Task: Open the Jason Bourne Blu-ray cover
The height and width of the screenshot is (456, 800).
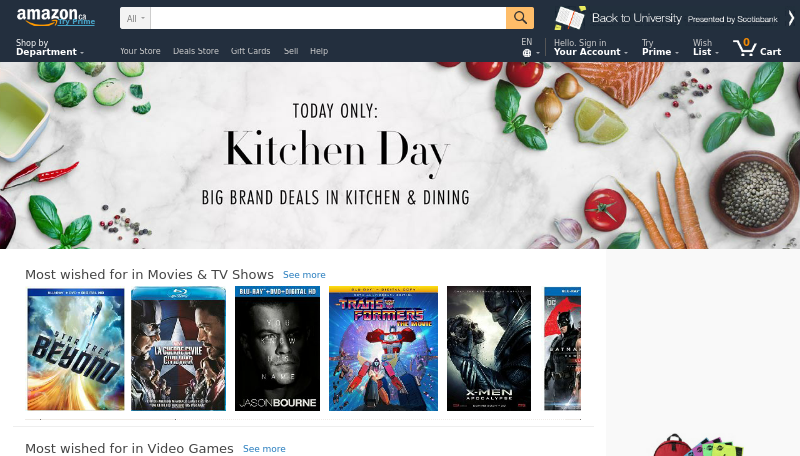Action: click(277, 348)
